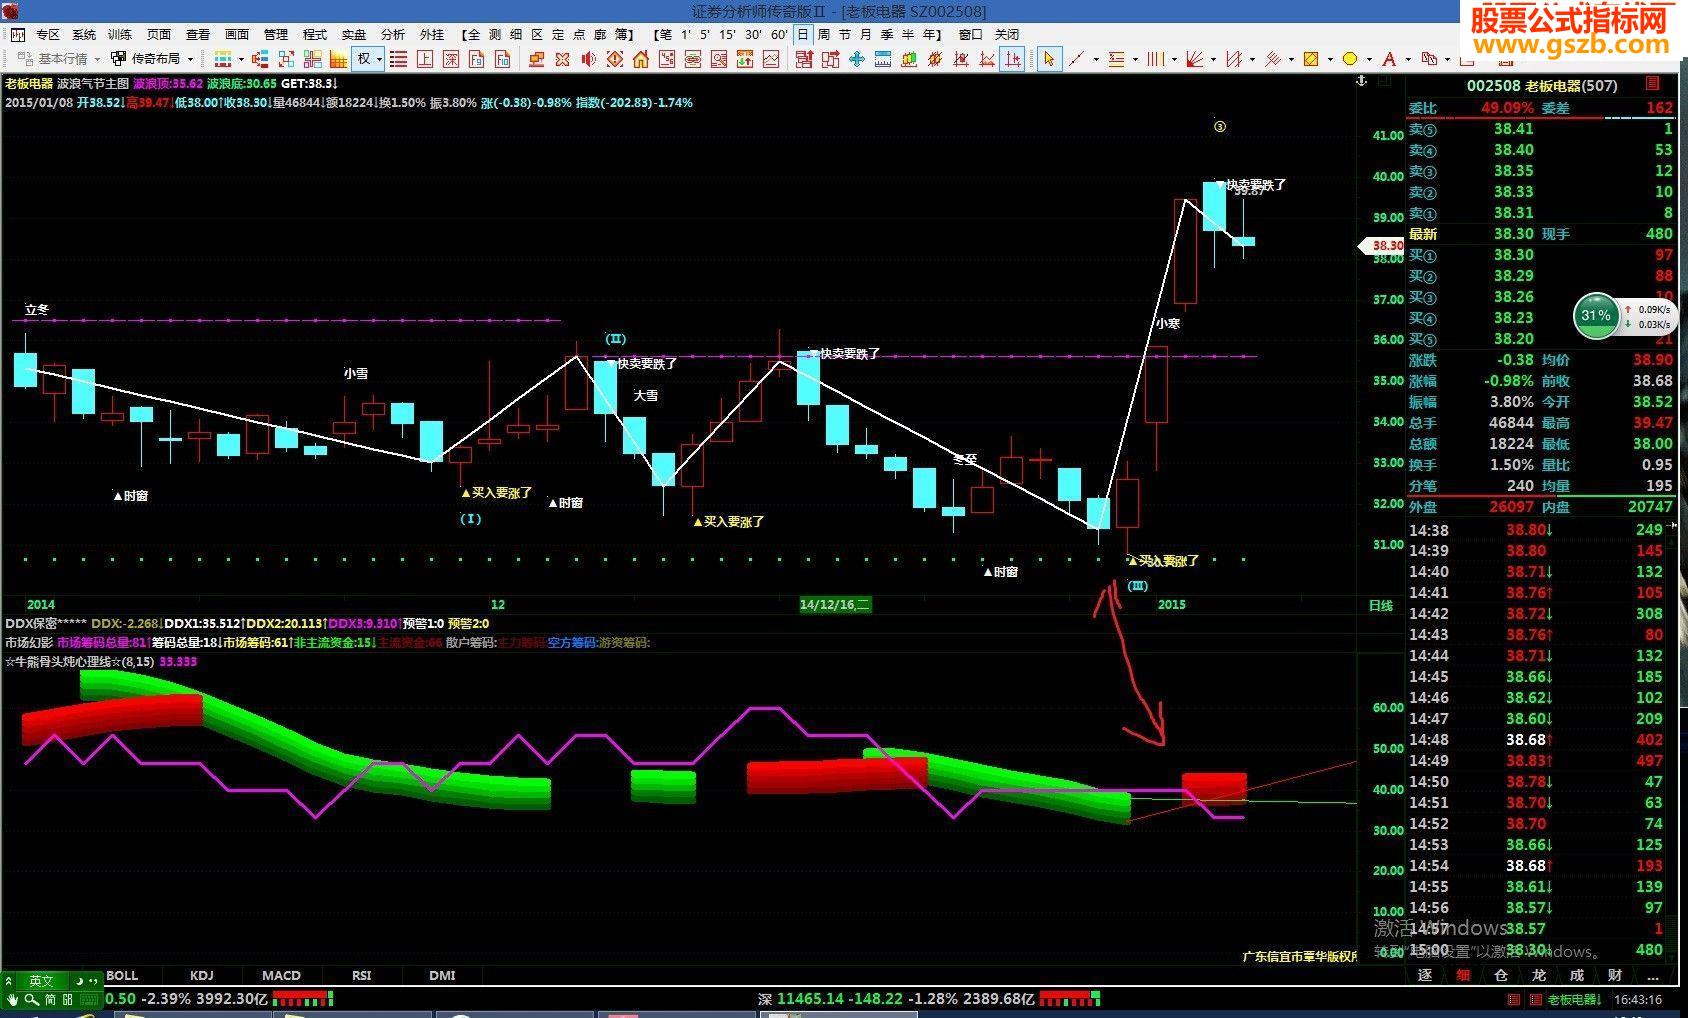The width and height of the screenshot is (1688, 1018).
Task: Switch to the MACD indicator tab
Action: [281, 975]
